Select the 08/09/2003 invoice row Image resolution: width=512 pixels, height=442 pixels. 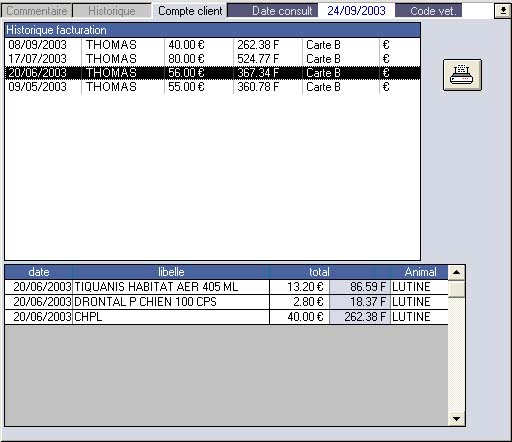pyautogui.click(x=212, y=45)
